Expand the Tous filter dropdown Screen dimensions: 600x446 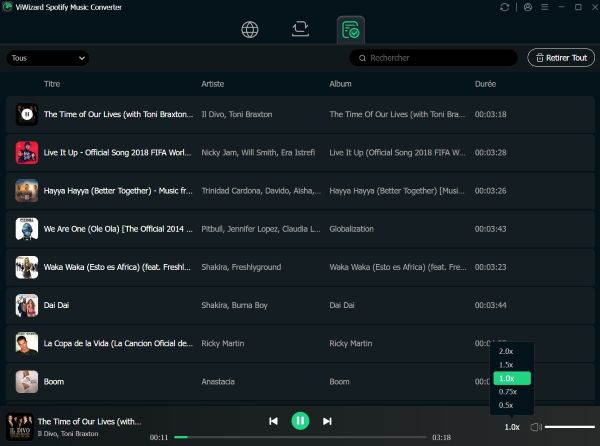click(47, 58)
